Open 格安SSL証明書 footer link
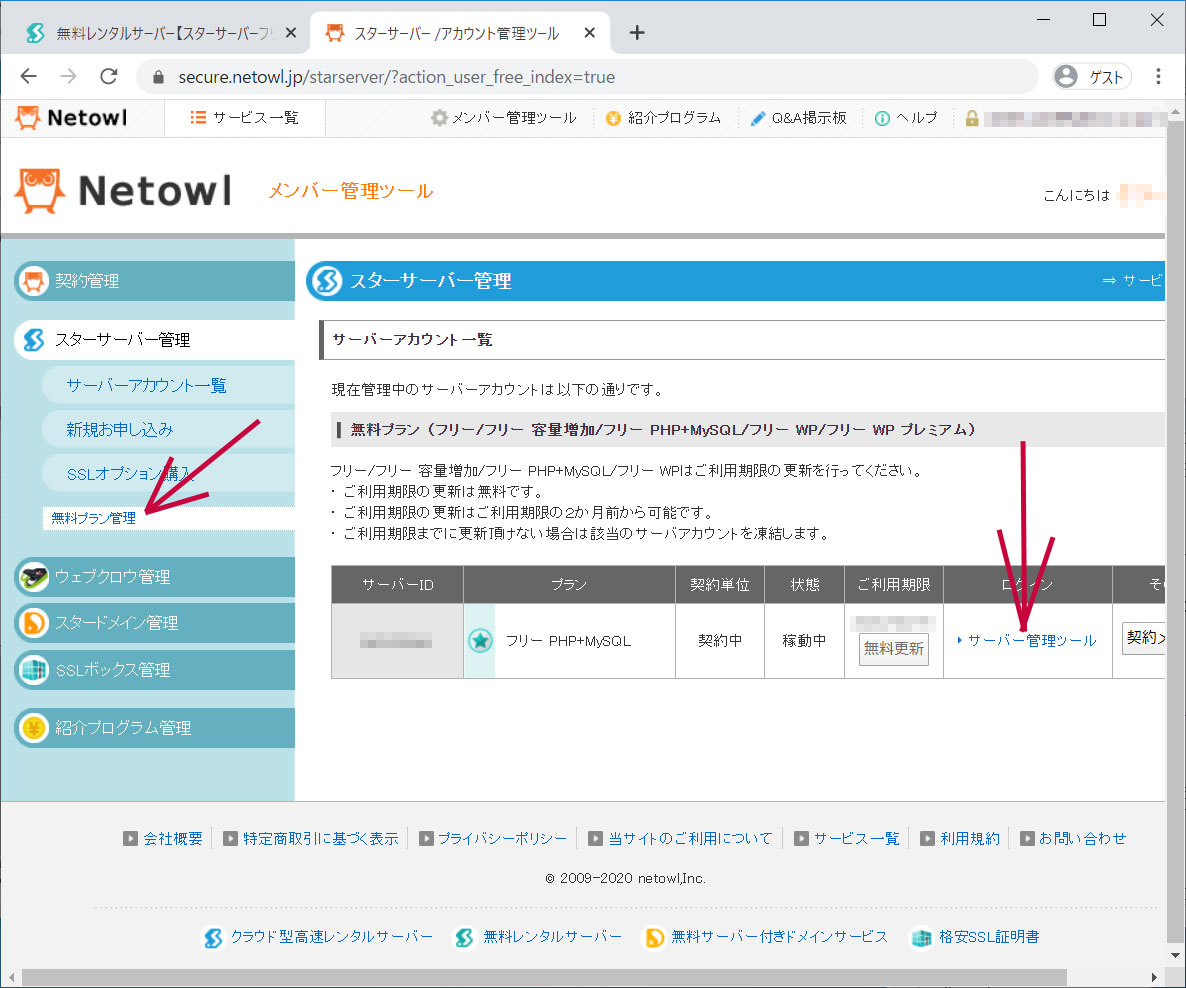This screenshot has width=1186, height=988. coord(989,937)
